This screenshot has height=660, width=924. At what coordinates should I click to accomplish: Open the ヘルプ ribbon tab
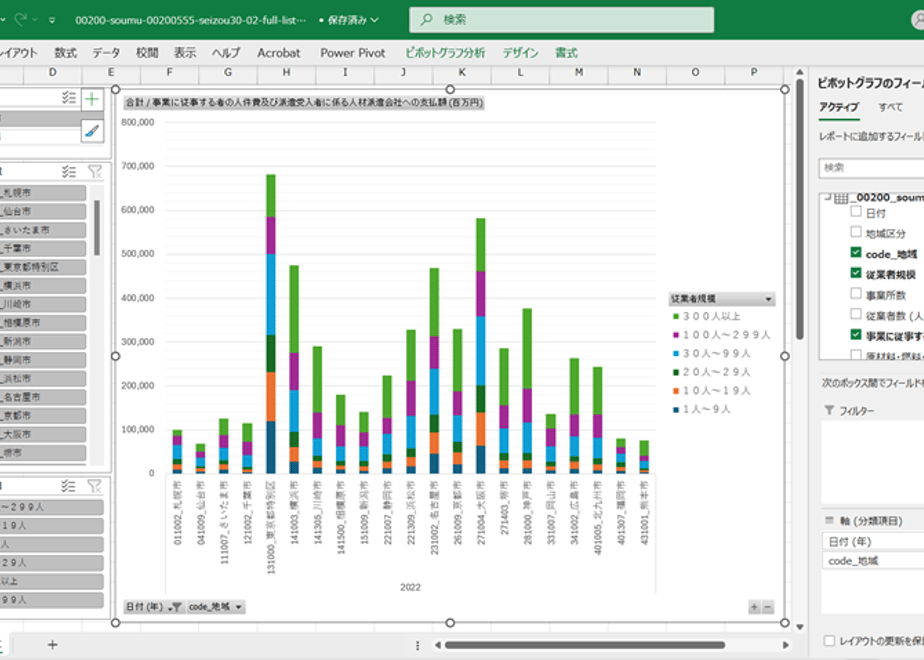click(x=226, y=53)
